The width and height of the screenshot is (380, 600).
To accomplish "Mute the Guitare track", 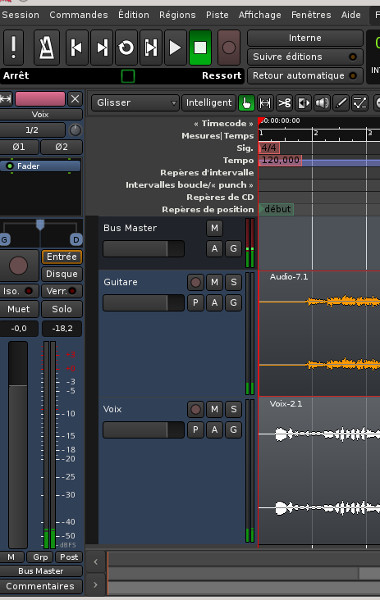I will pyautogui.click(x=214, y=282).
